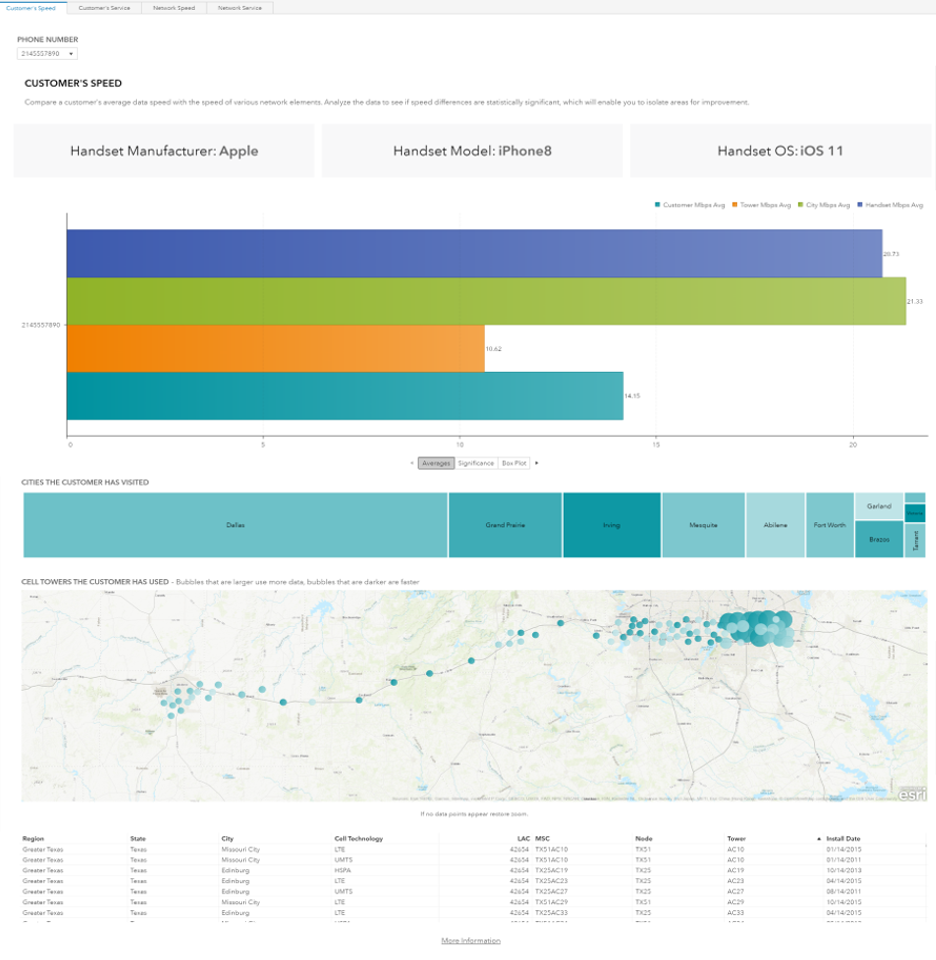936x960 pixels.
Task: Click the TX25AC19 MSC cell
Action: point(552,871)
